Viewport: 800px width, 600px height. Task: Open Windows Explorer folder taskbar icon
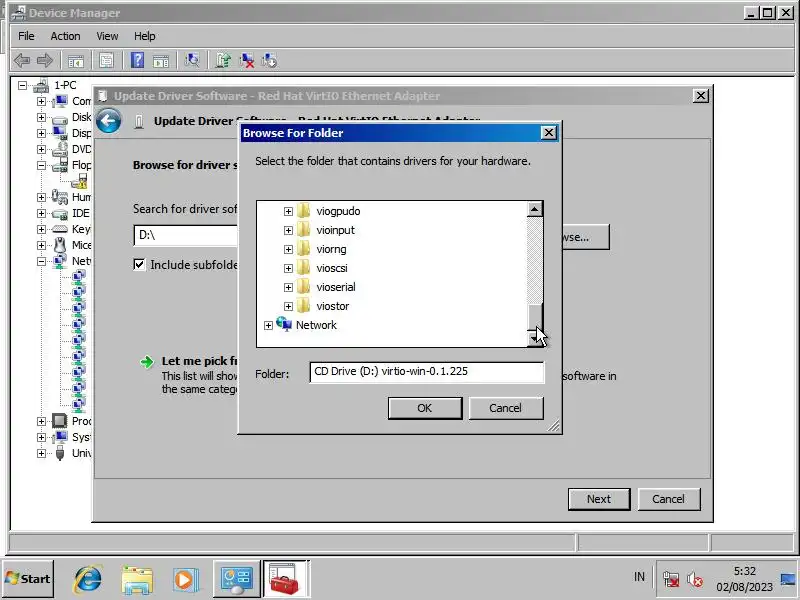(x=137, y=579)
